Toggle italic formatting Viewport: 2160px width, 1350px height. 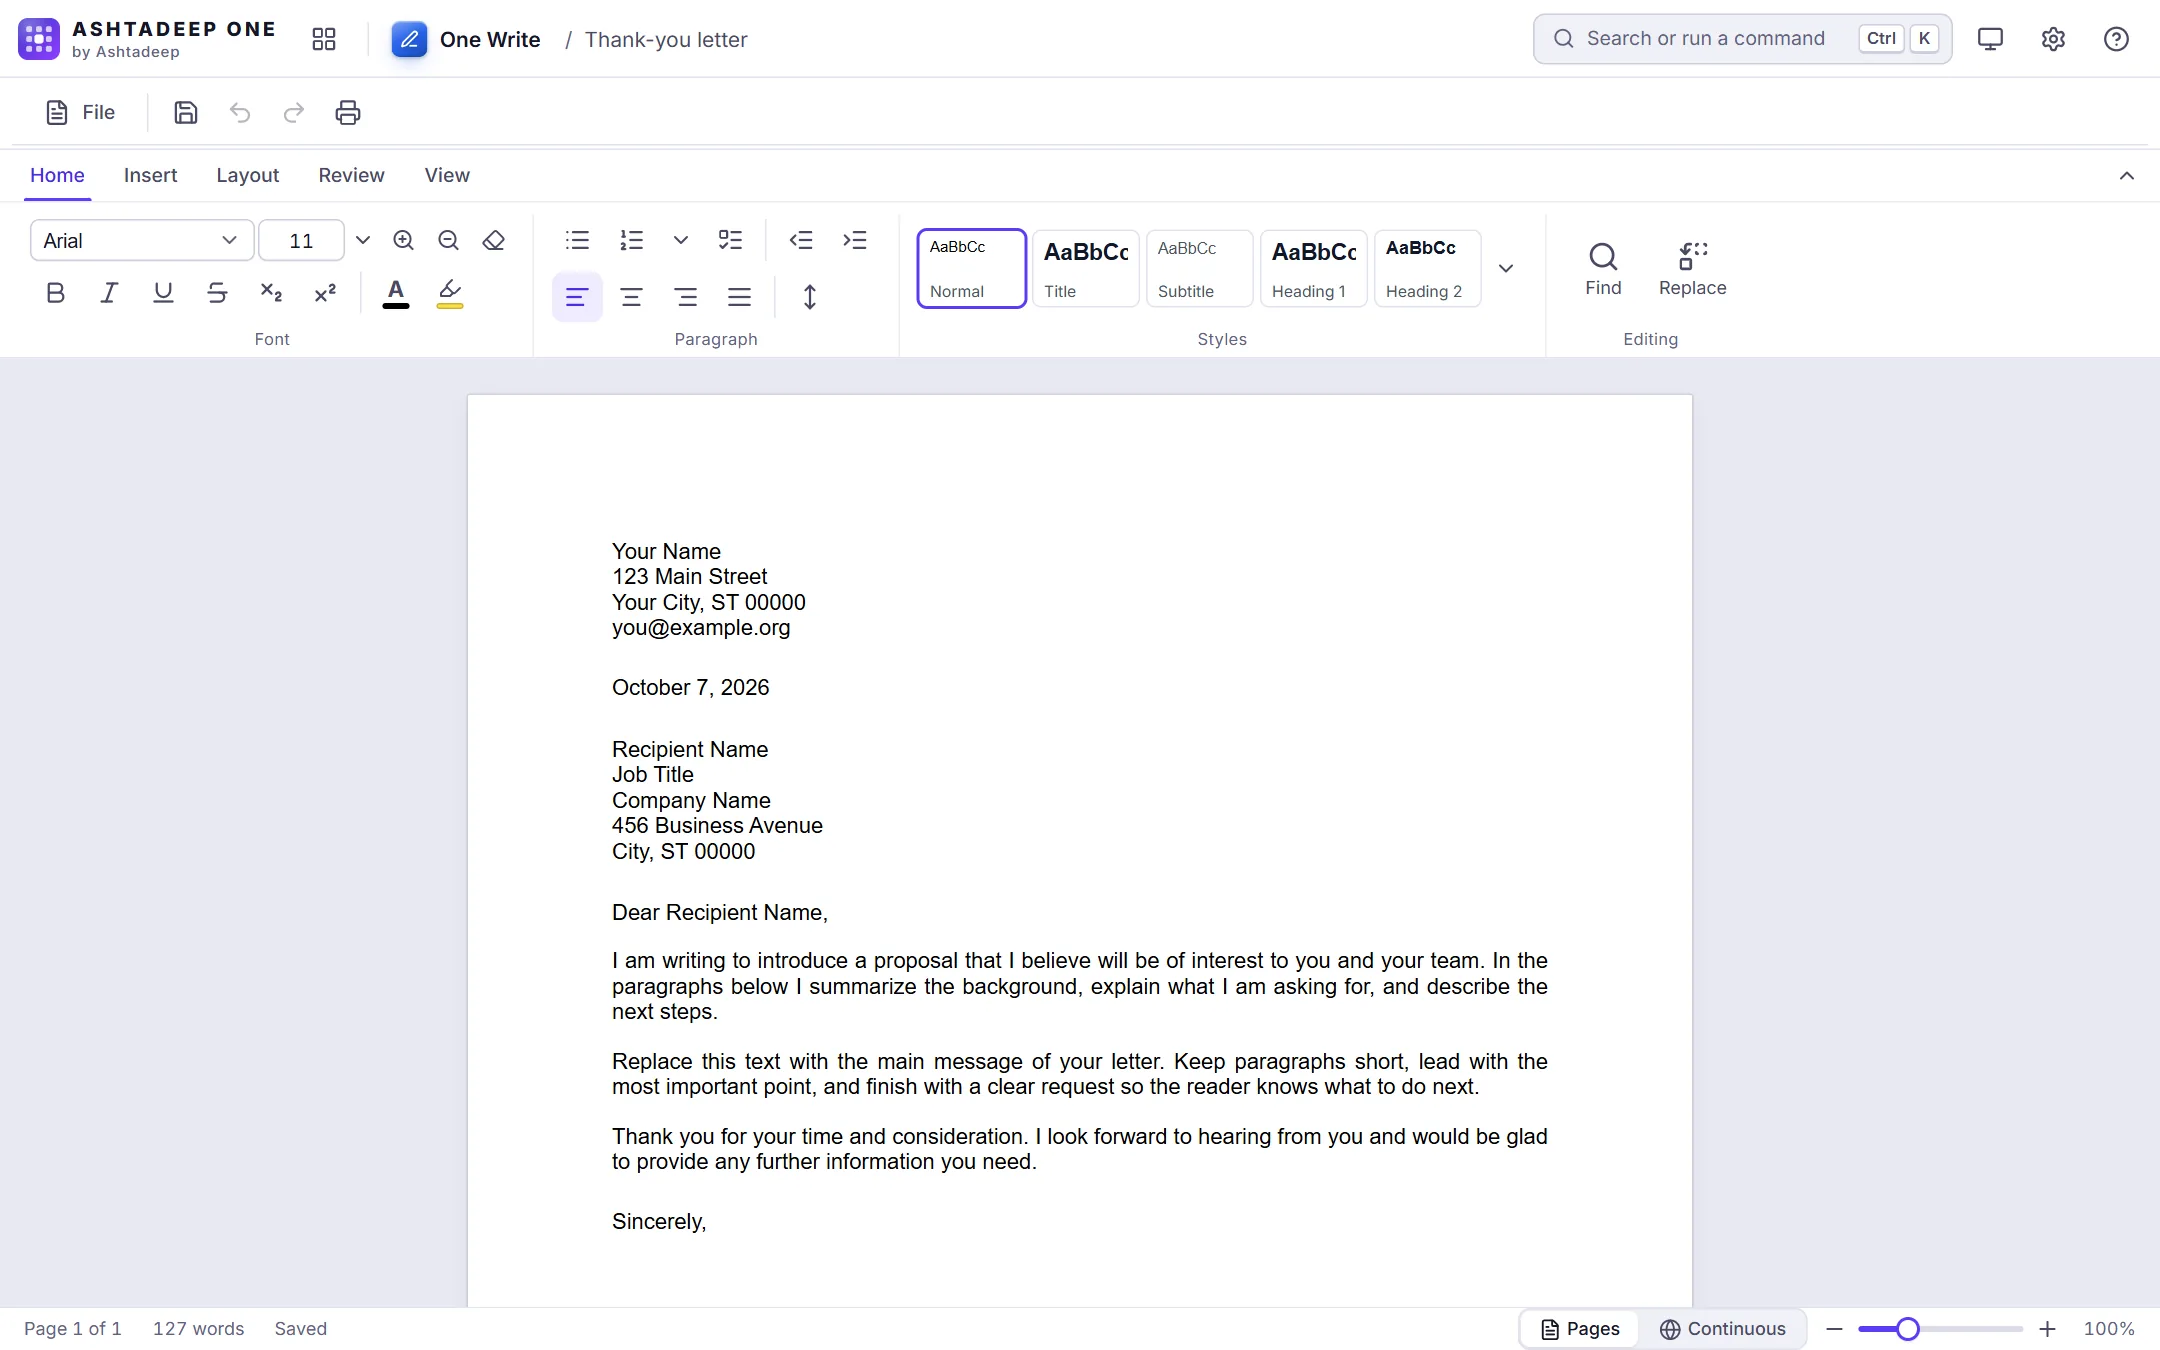tap(110, 293)
